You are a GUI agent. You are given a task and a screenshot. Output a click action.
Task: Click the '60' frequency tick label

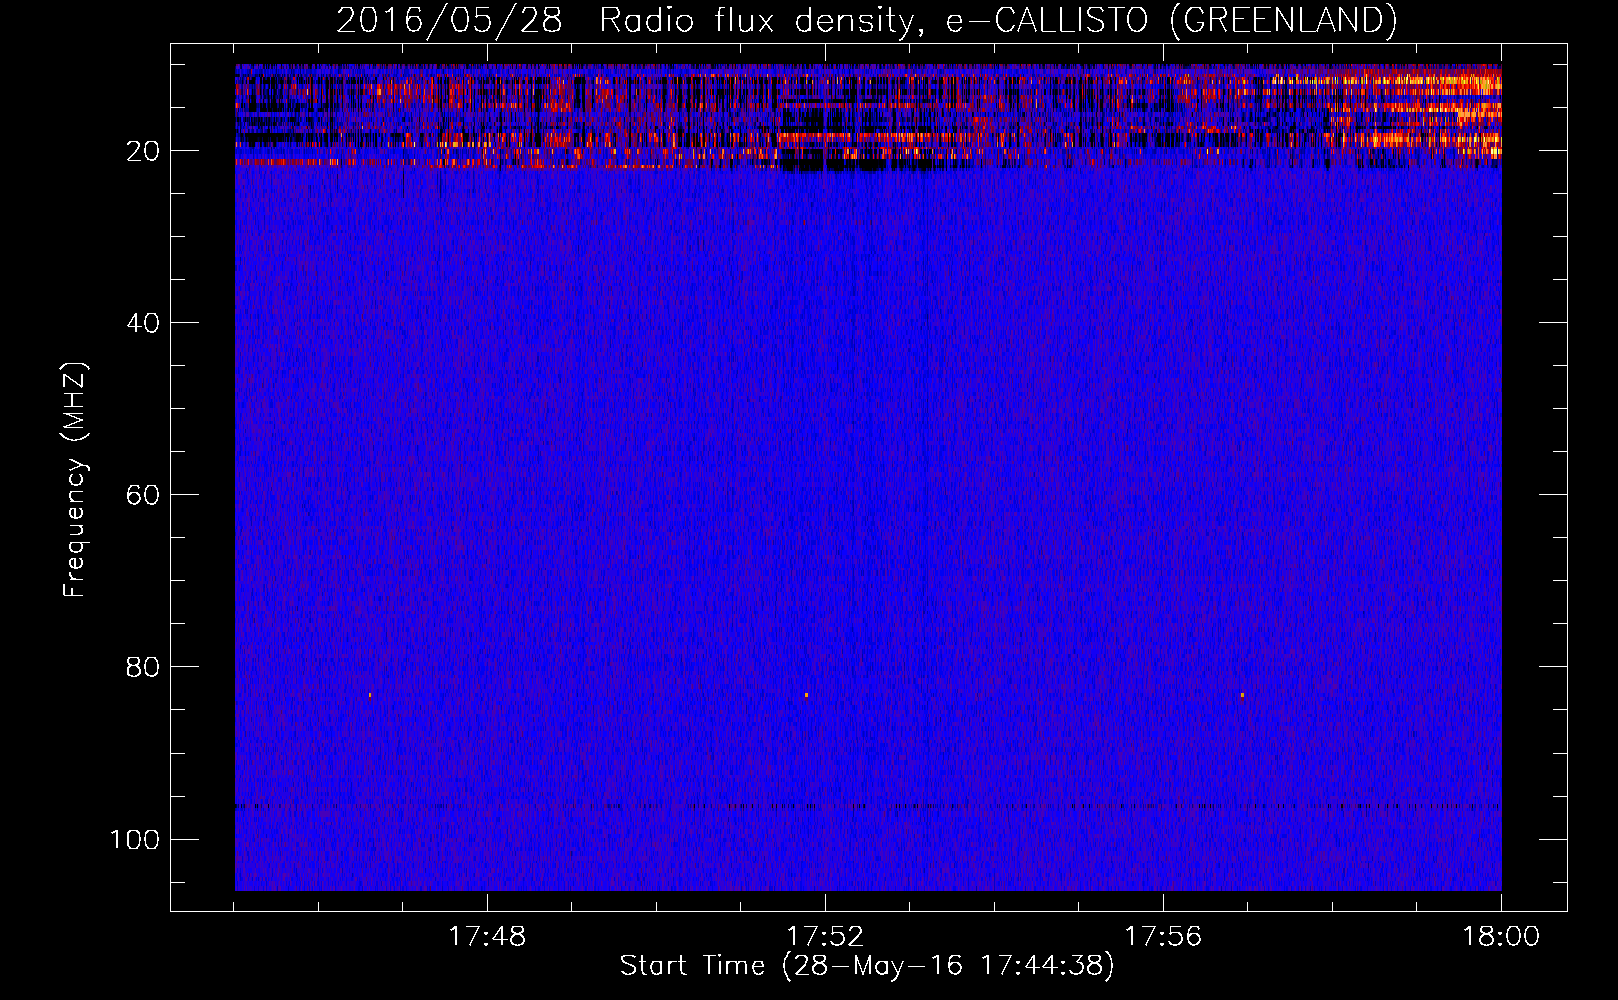143,495
